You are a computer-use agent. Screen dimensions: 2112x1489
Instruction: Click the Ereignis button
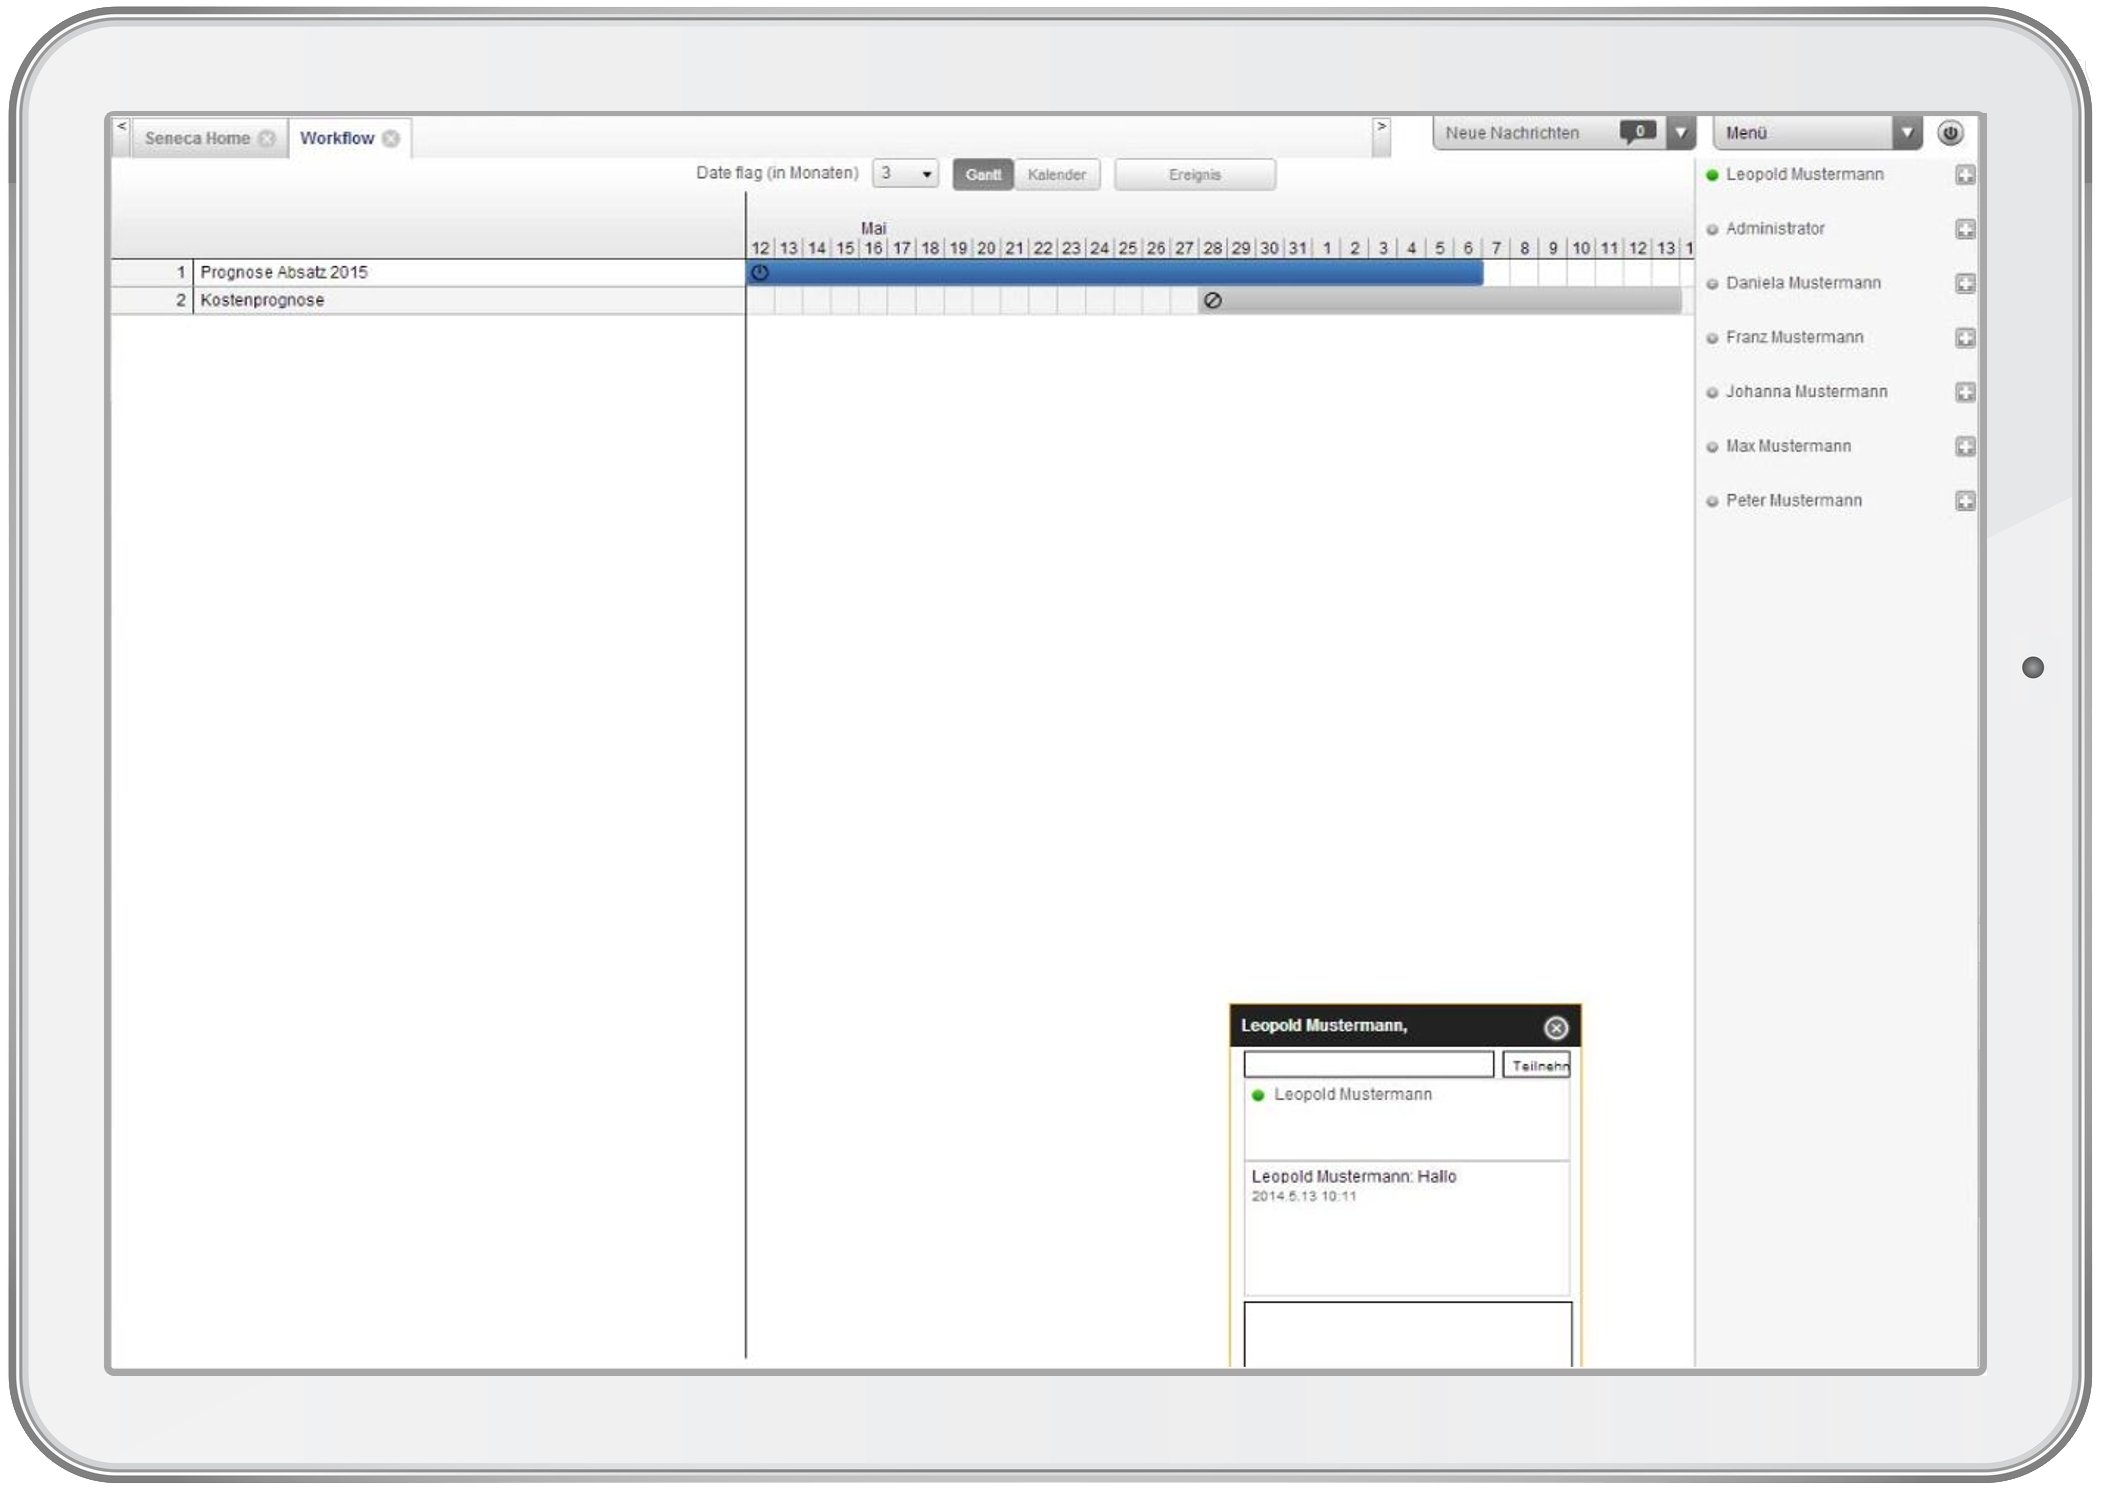coord(1194,175)
